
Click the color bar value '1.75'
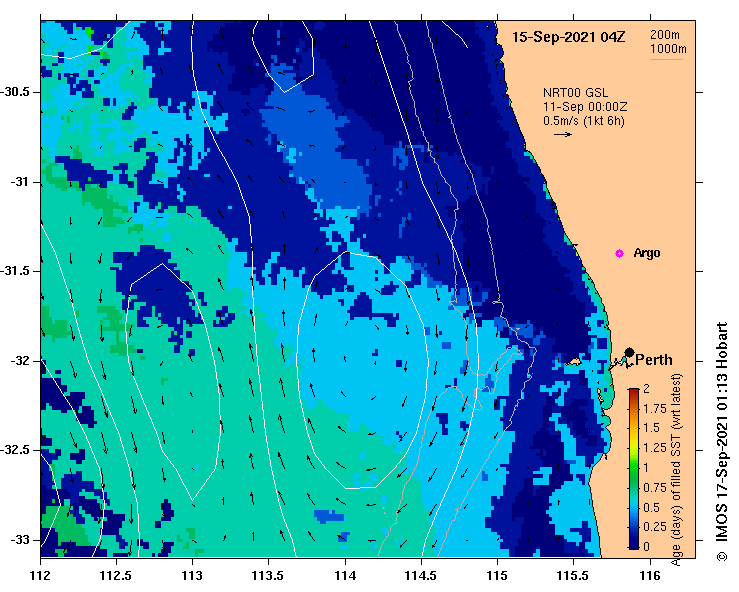pos(655,409)
